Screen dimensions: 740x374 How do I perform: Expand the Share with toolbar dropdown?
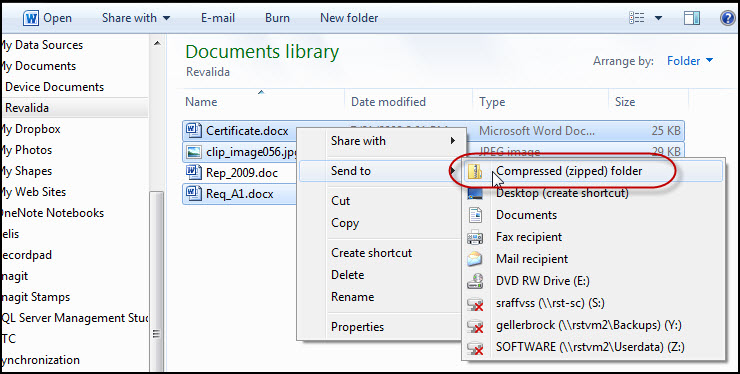(x=136, y=18)
